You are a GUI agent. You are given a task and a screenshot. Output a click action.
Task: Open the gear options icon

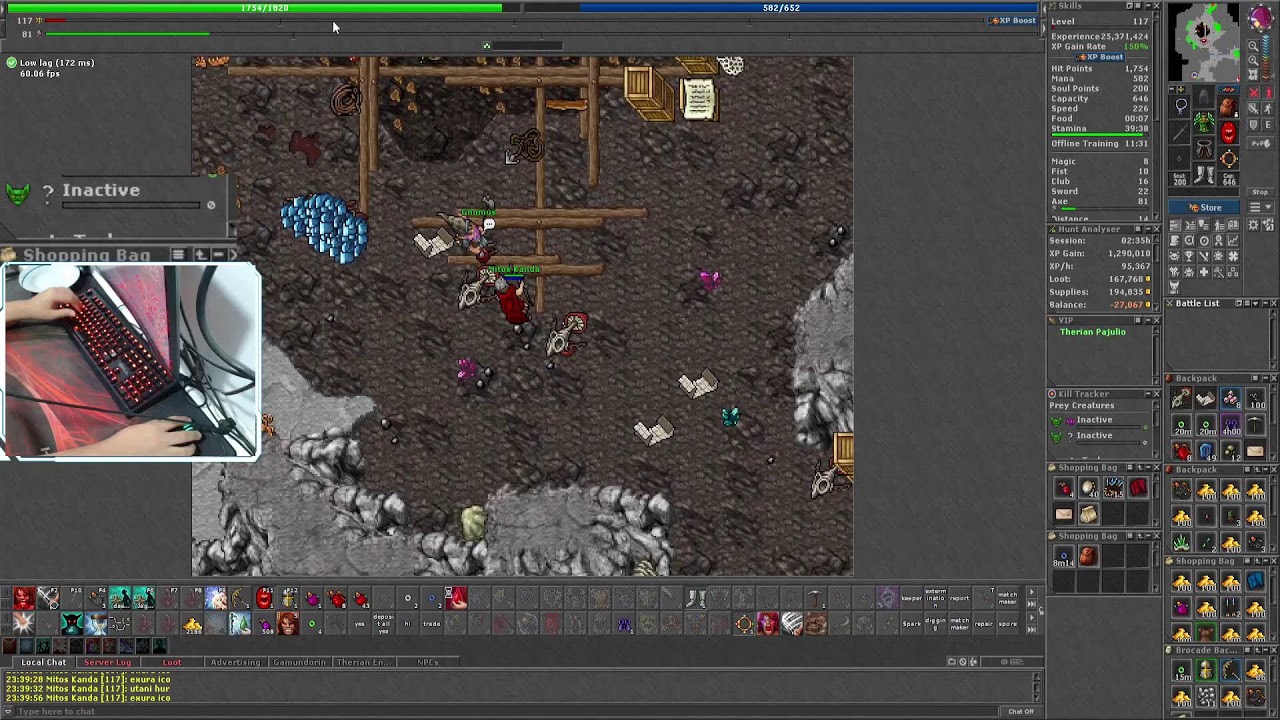pos(1253,225)
